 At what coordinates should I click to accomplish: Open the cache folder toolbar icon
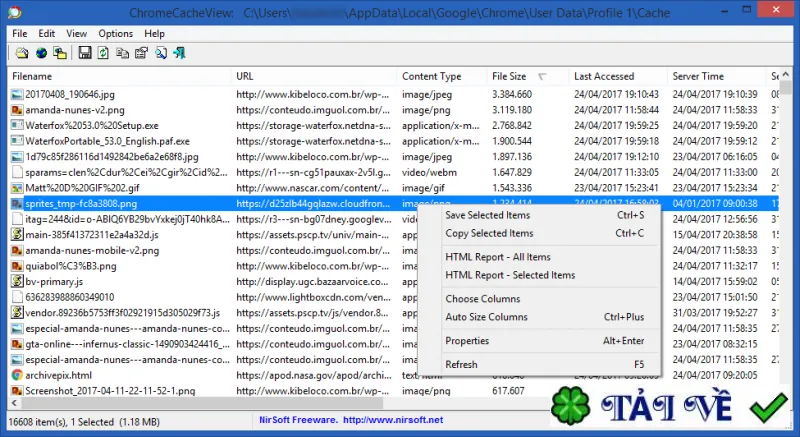tap(22, 53)
